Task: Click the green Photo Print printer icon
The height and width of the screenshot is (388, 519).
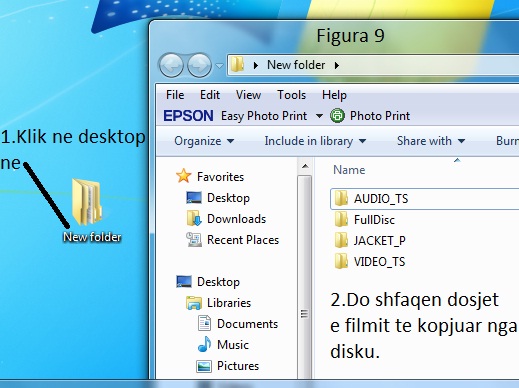Action: [337, 116]
